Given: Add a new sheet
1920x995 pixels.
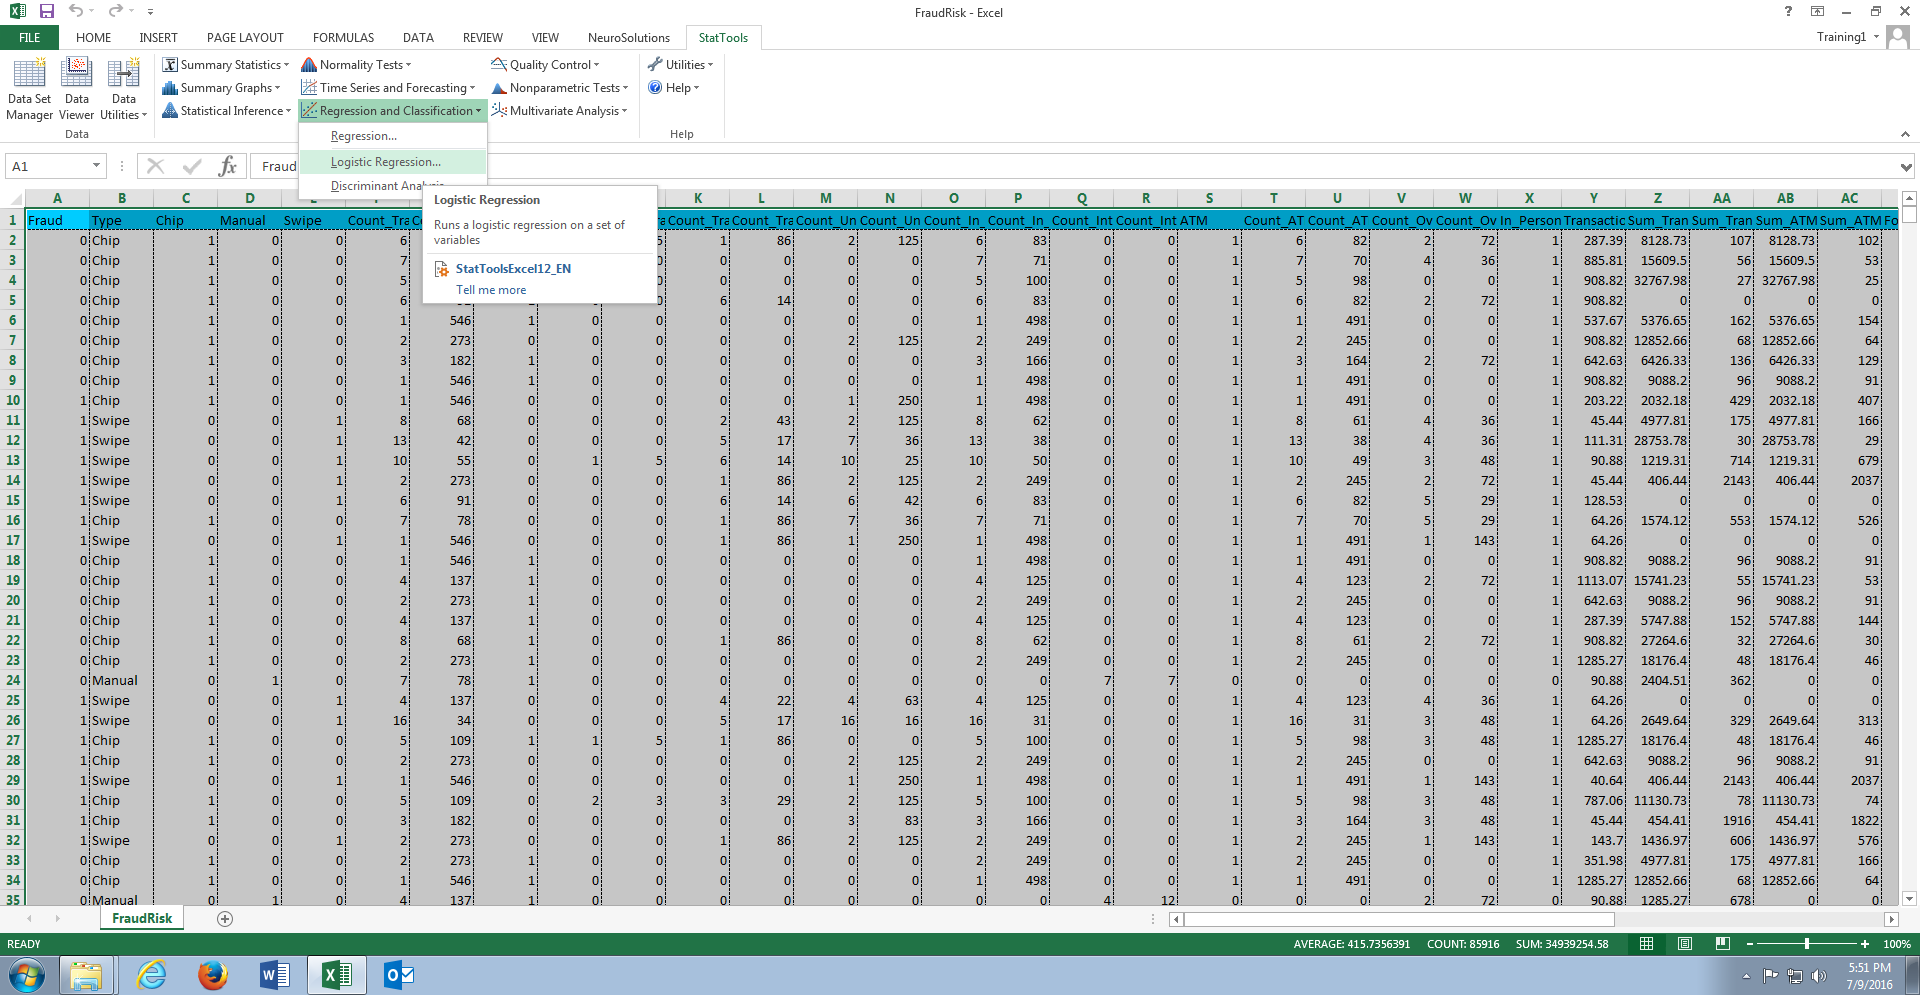Looking at the screenshot, I should (x=225, y=919).
